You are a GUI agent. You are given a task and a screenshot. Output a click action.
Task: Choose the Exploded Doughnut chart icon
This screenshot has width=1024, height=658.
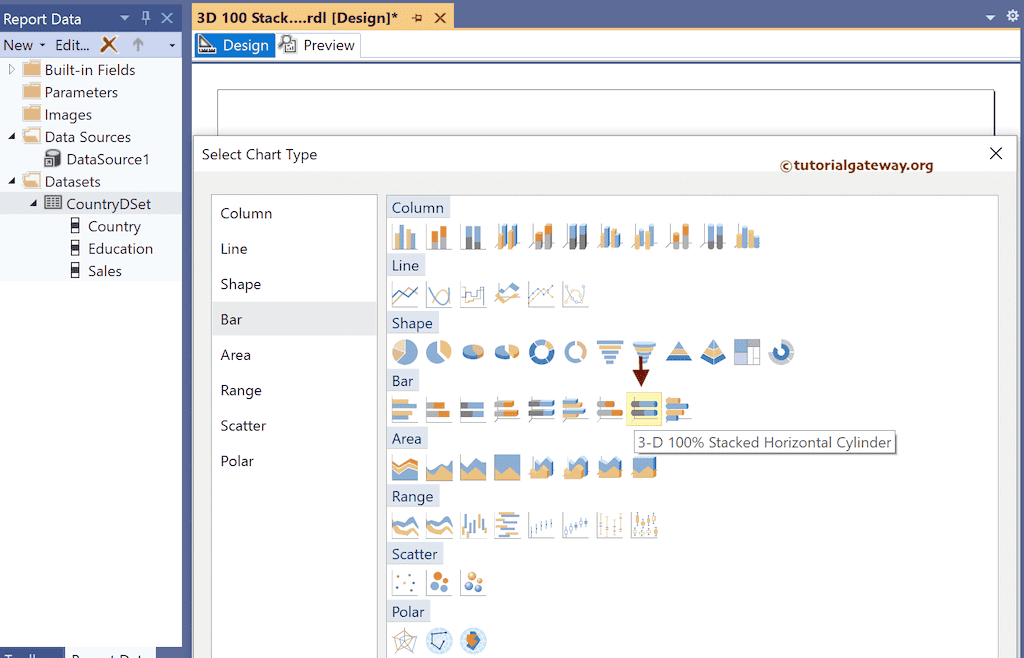click(575, 352)
